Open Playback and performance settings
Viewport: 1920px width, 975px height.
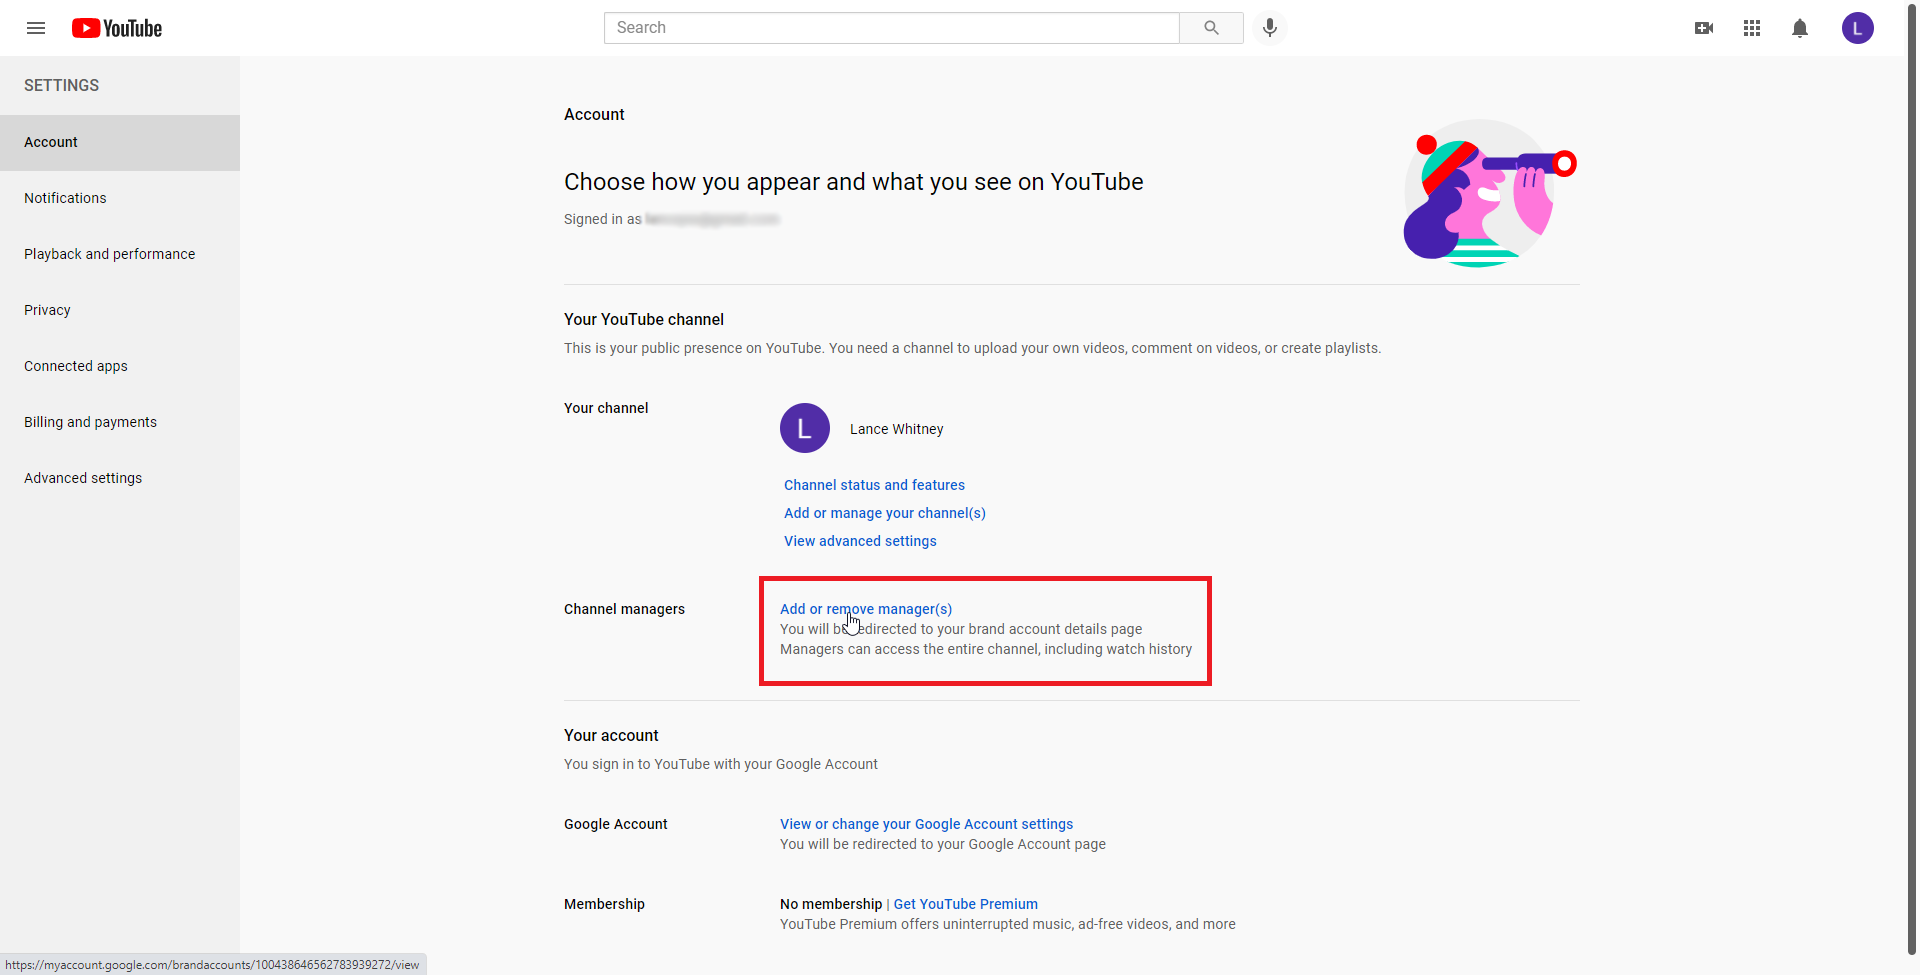(120, 254)
